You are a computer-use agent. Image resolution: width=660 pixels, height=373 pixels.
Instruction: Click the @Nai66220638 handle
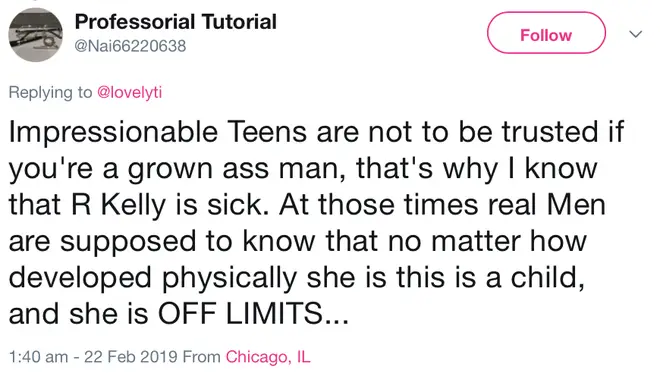[130, 46]
